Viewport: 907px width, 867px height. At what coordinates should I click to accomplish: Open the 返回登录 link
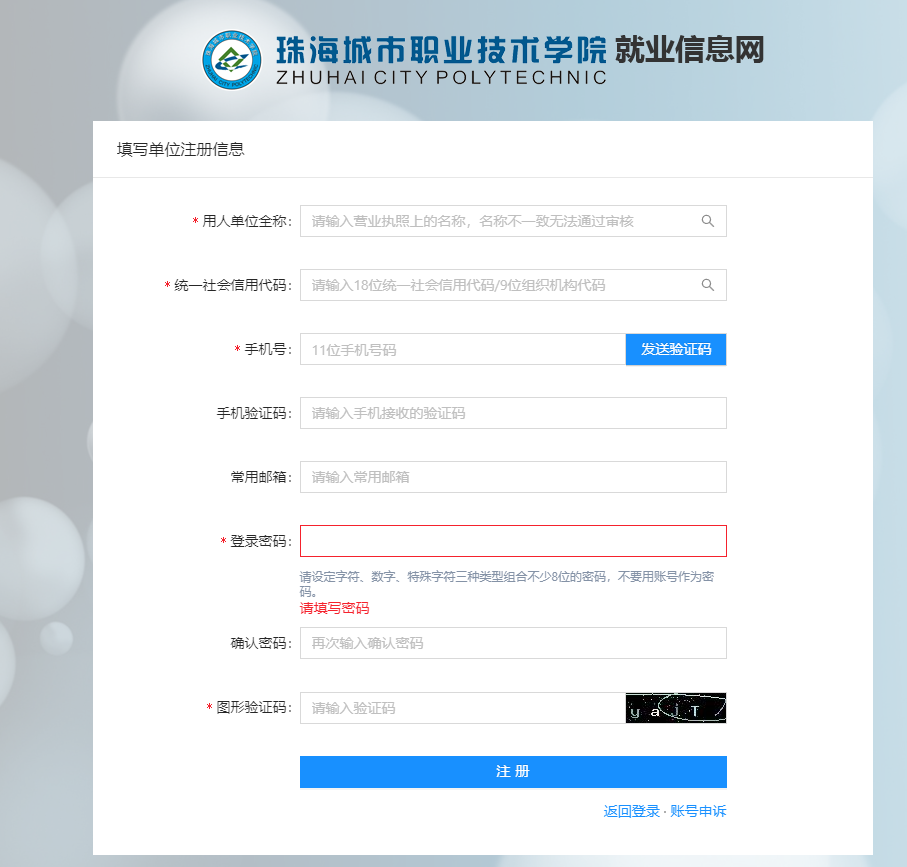pyautogui.click(x=631, y=811)
